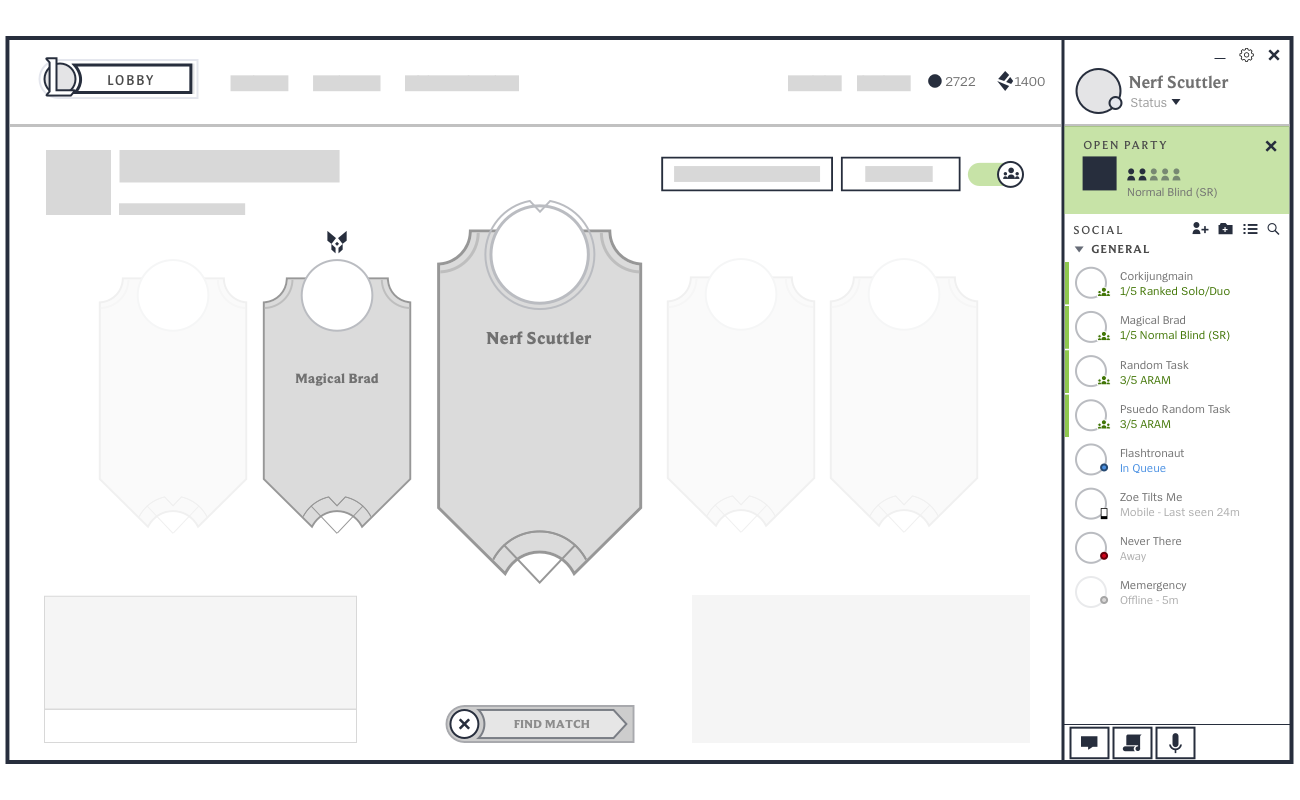Click the add folder icon in Social
This screenshot has width=1300, height=800.
tap(1225, 229)
